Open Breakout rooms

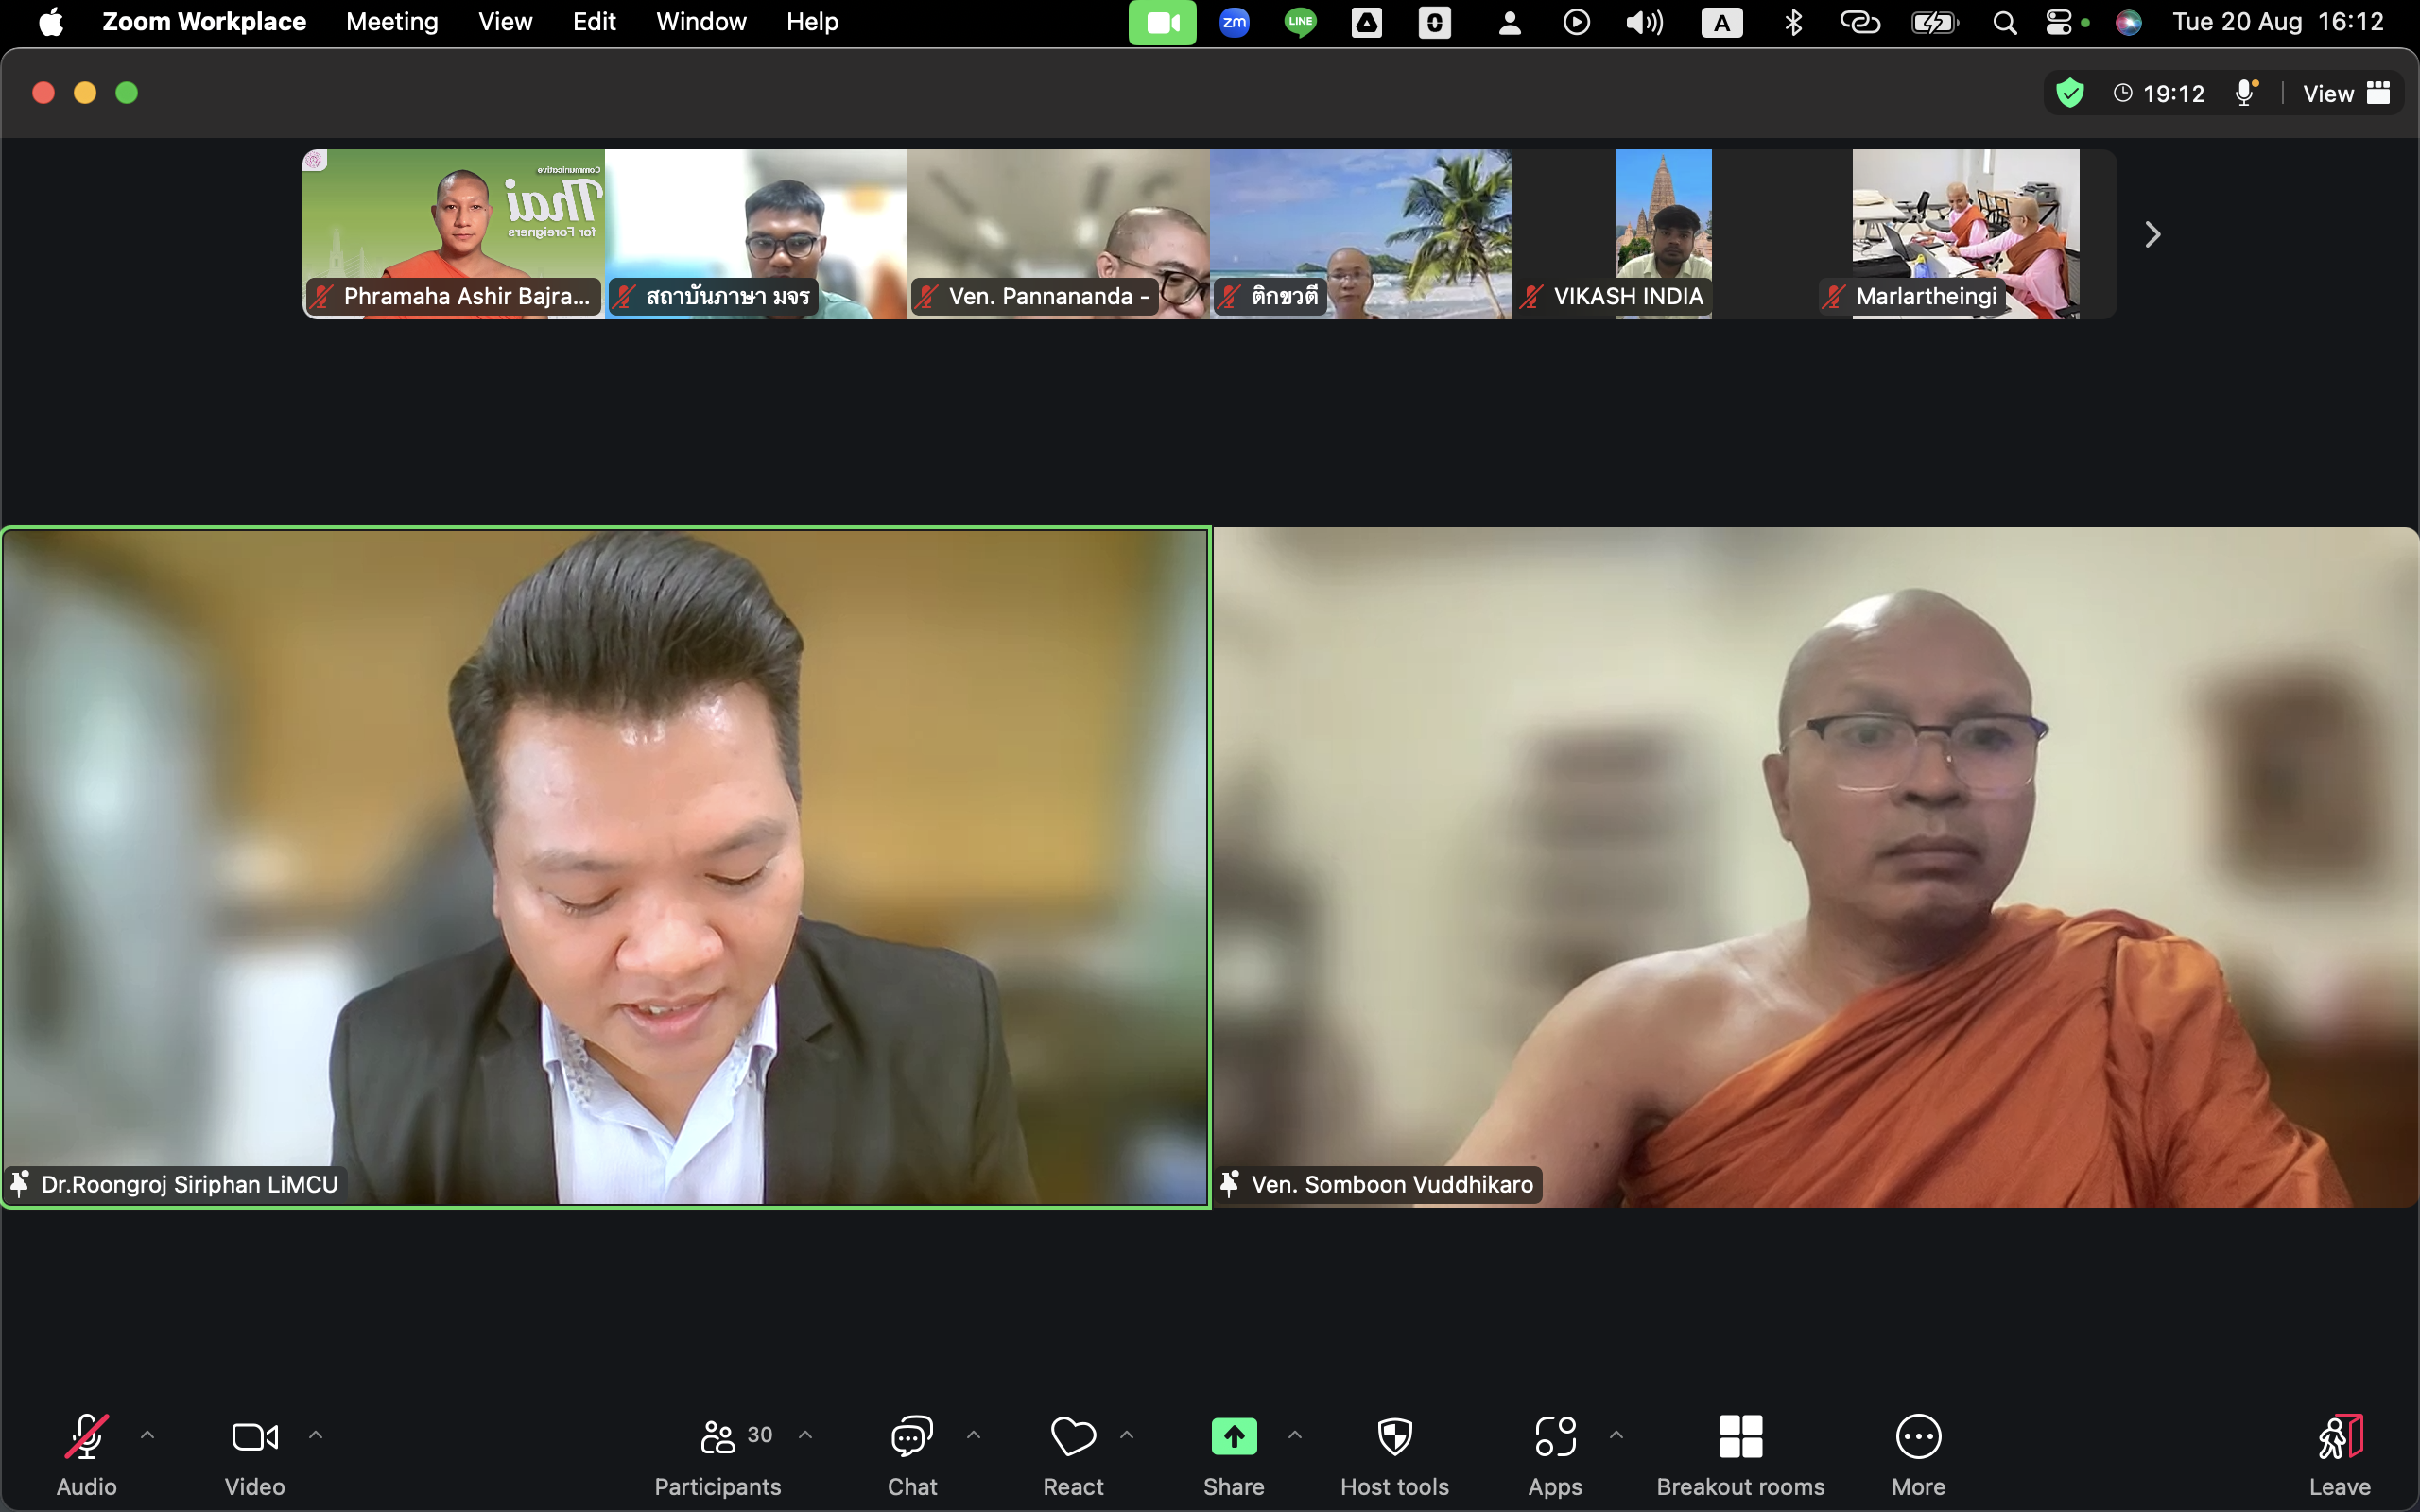tap(1741, 1454)
